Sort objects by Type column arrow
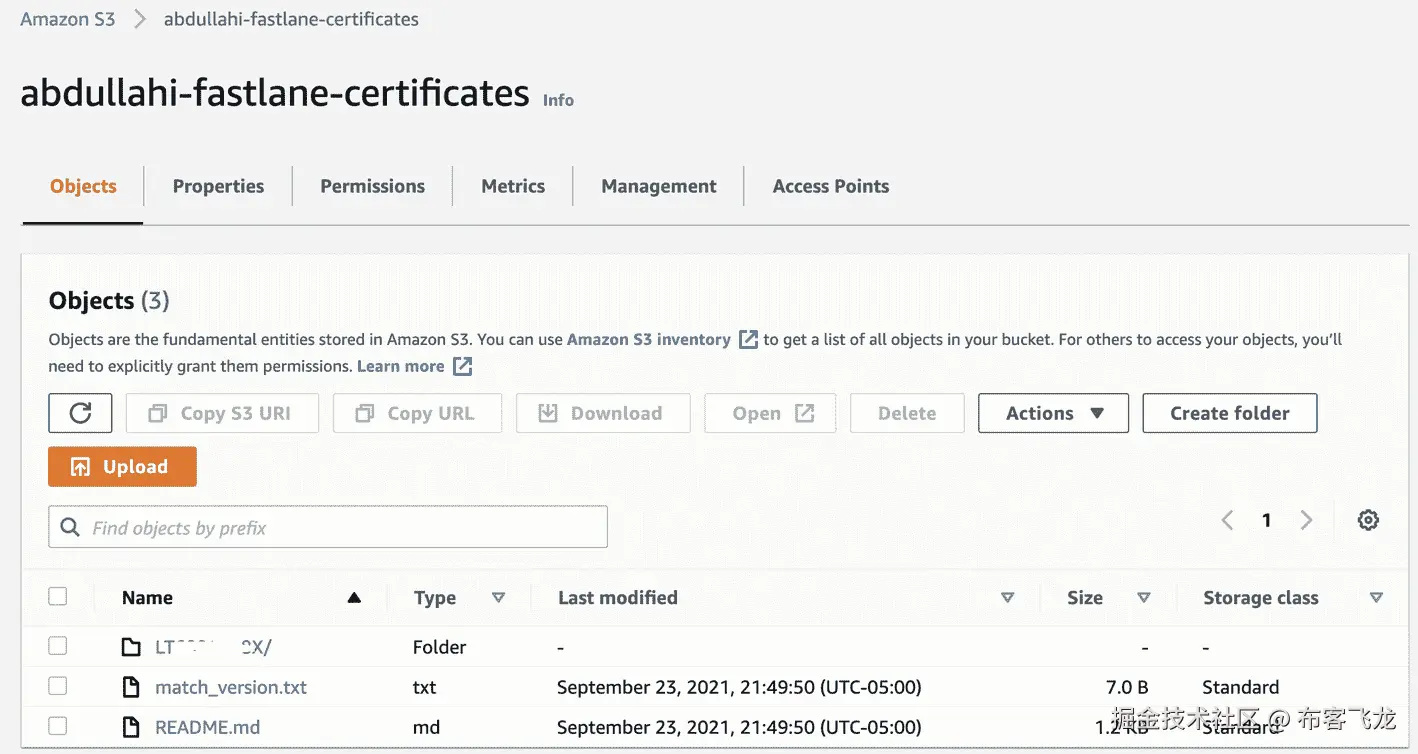1418x754 pixels. [x=498, y=598]
